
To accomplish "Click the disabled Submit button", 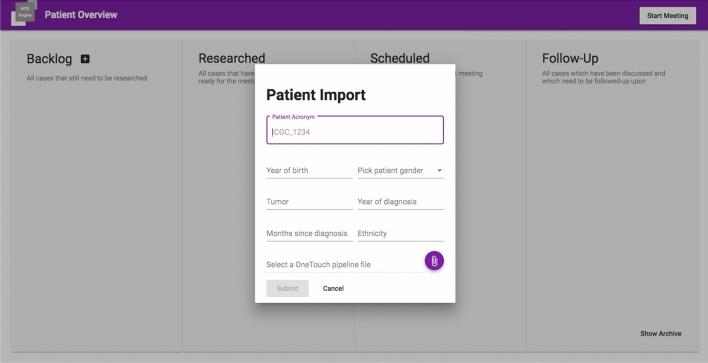I will point(287,289).
